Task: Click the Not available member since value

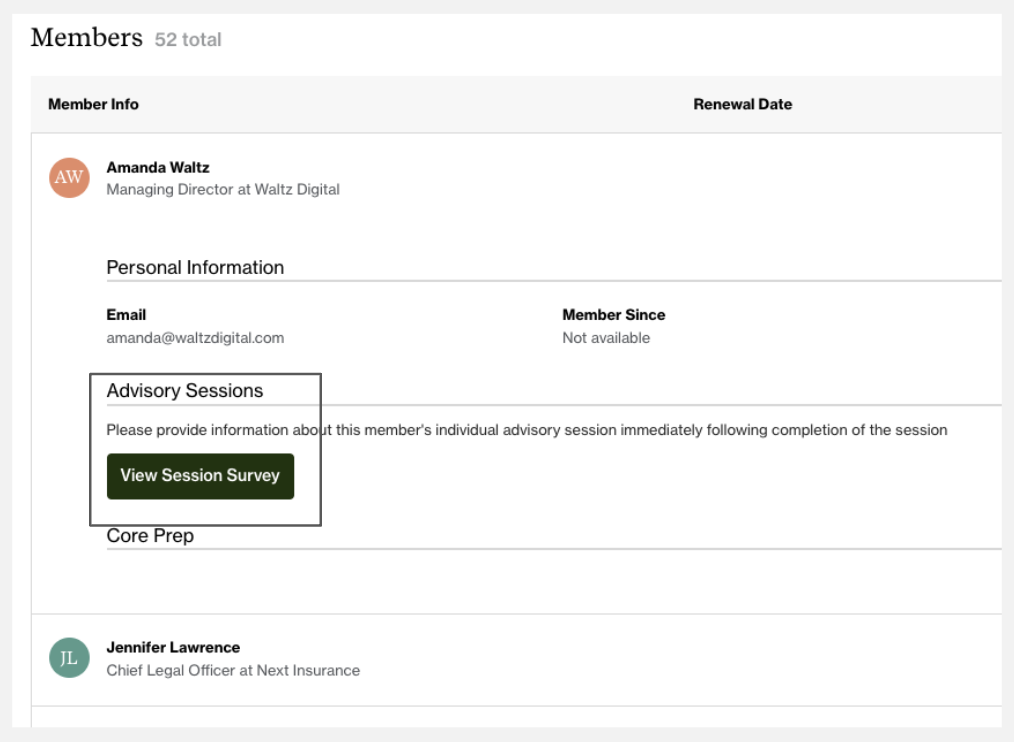Action: (x=606, y=338)
